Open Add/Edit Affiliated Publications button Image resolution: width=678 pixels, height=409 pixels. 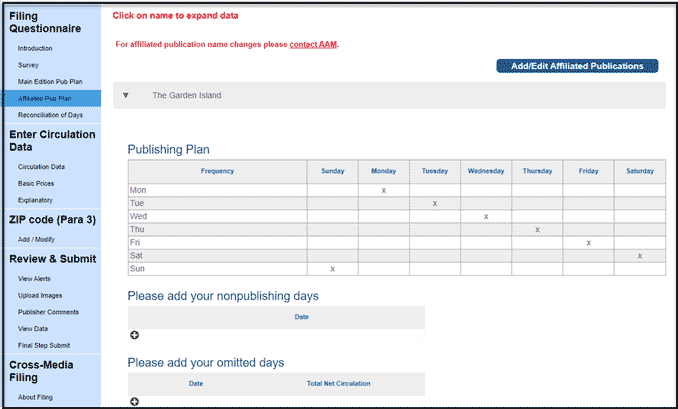pos(577,66)
